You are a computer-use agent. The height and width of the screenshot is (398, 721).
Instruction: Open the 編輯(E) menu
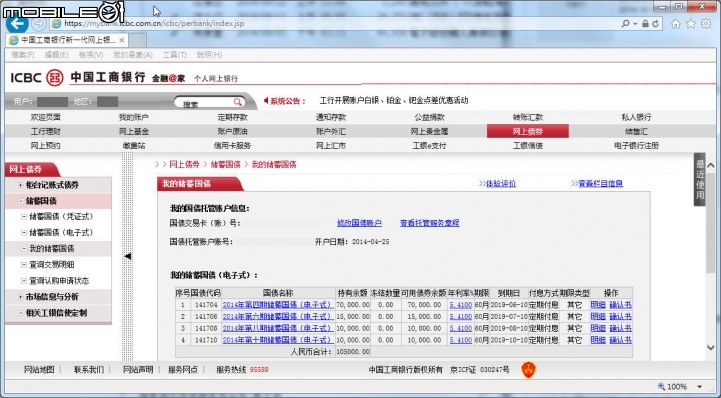[x=57, y=55]
